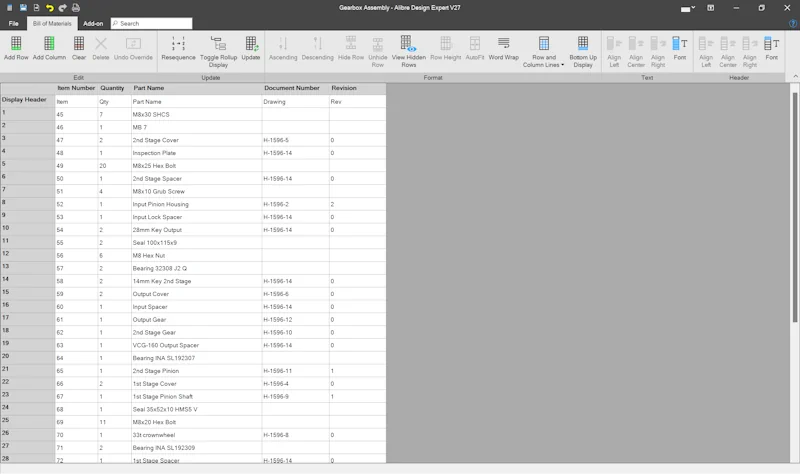800x474 pixels.
Task: Select the Item Number column header
Action: point(76,88)
